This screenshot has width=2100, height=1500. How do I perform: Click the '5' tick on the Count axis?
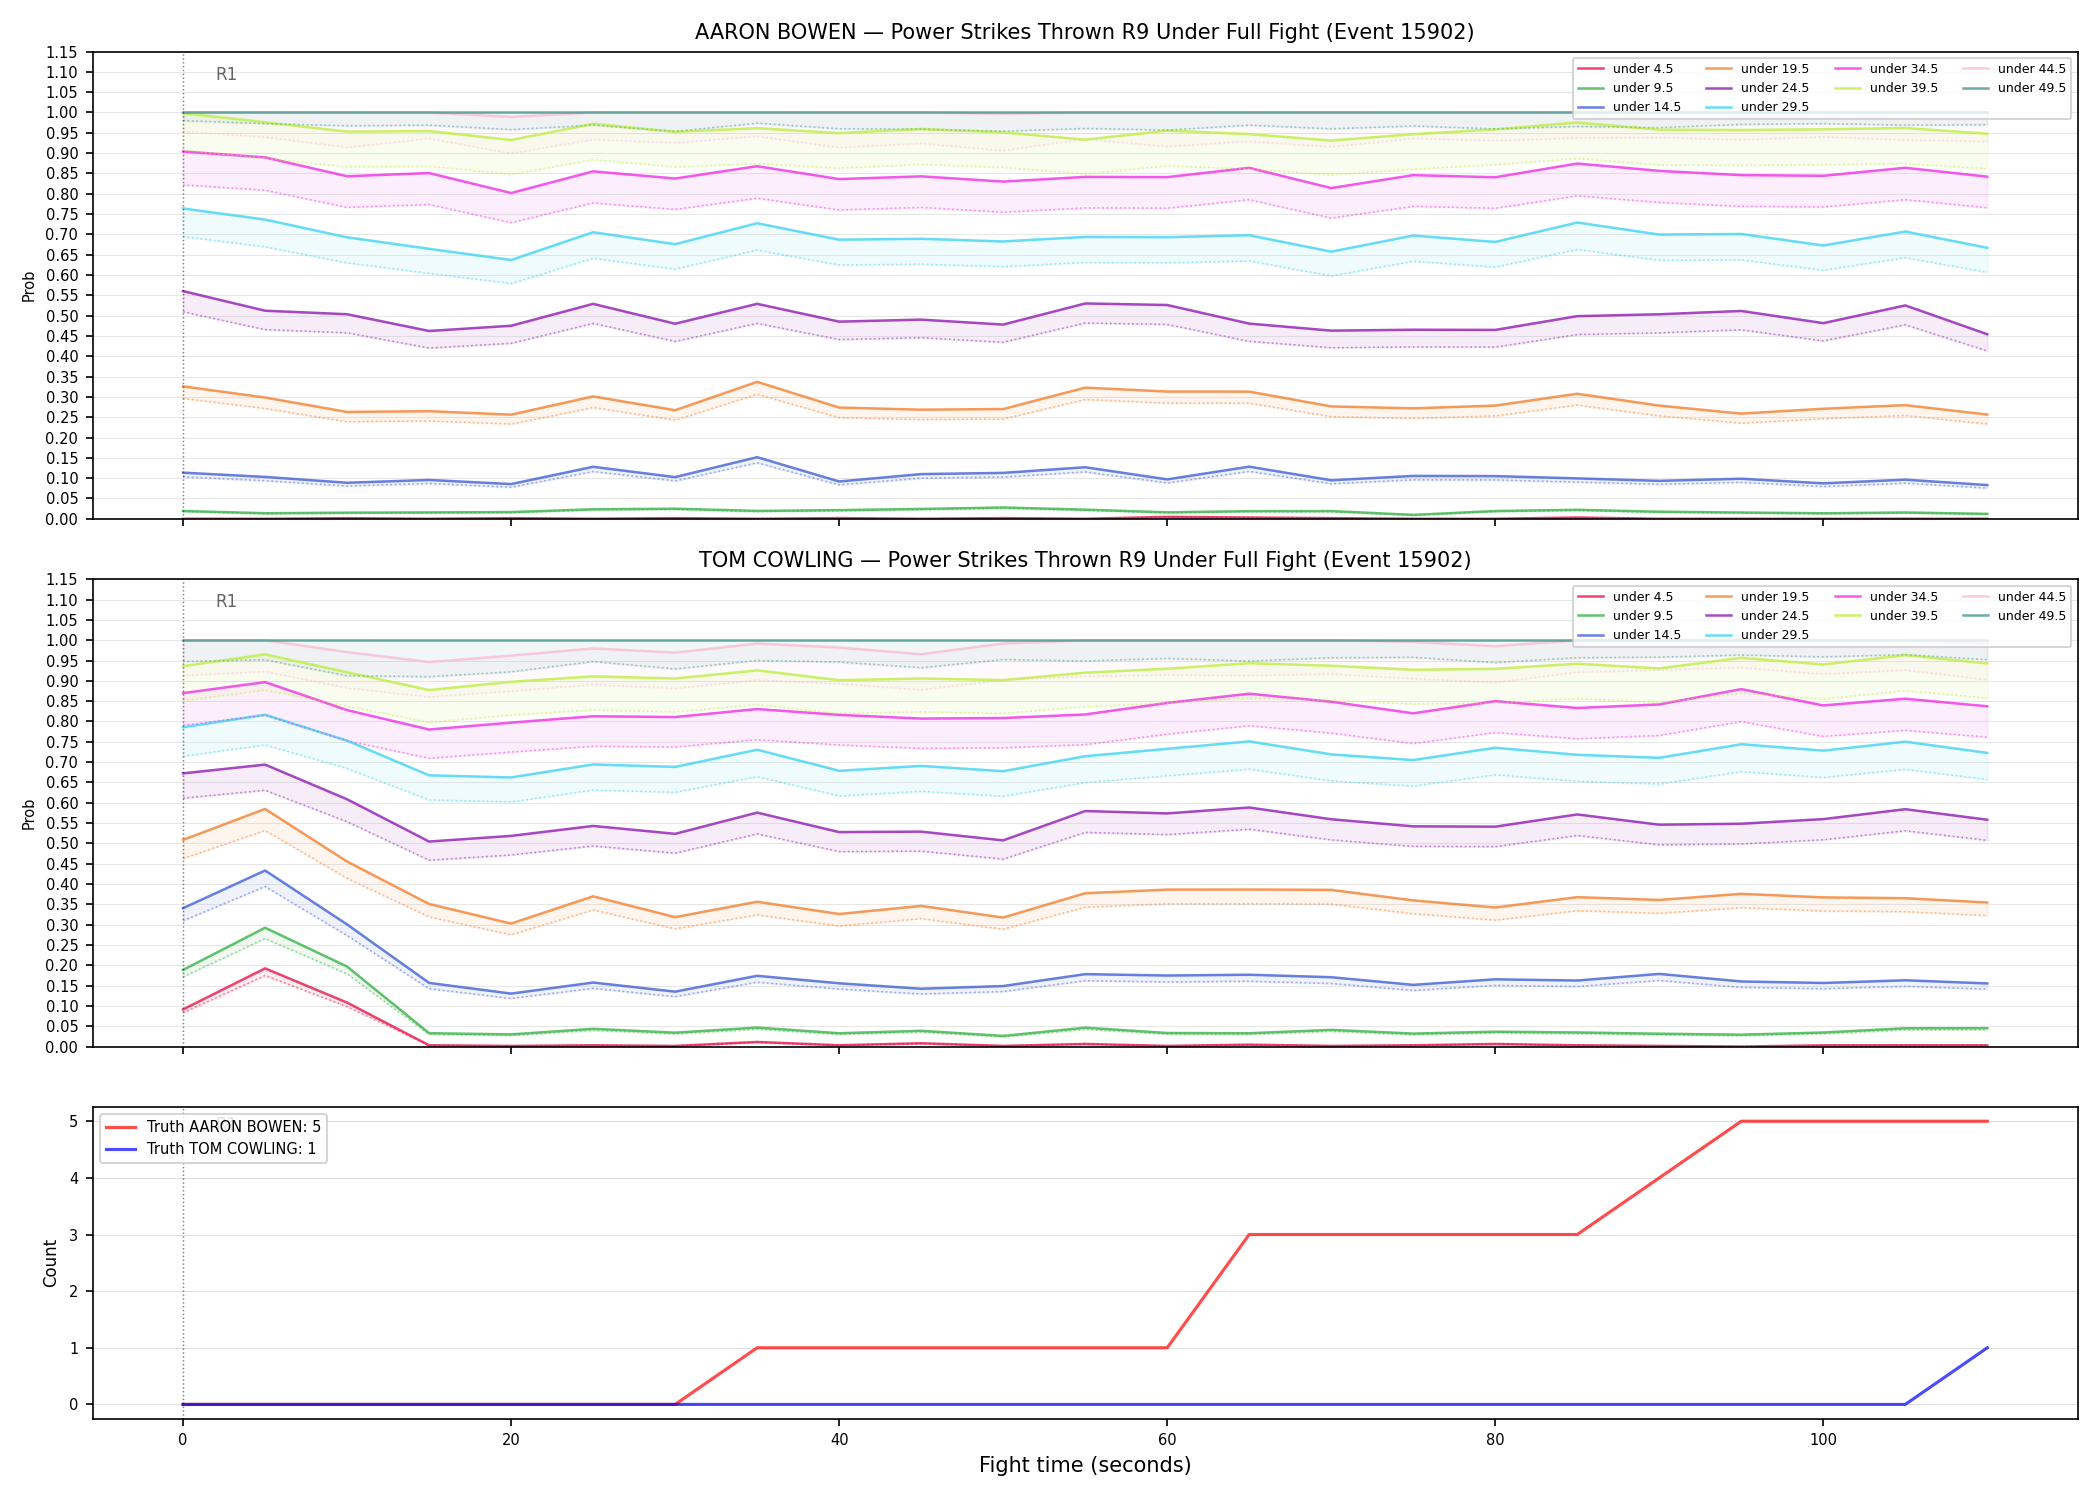tap(74, 1121)
